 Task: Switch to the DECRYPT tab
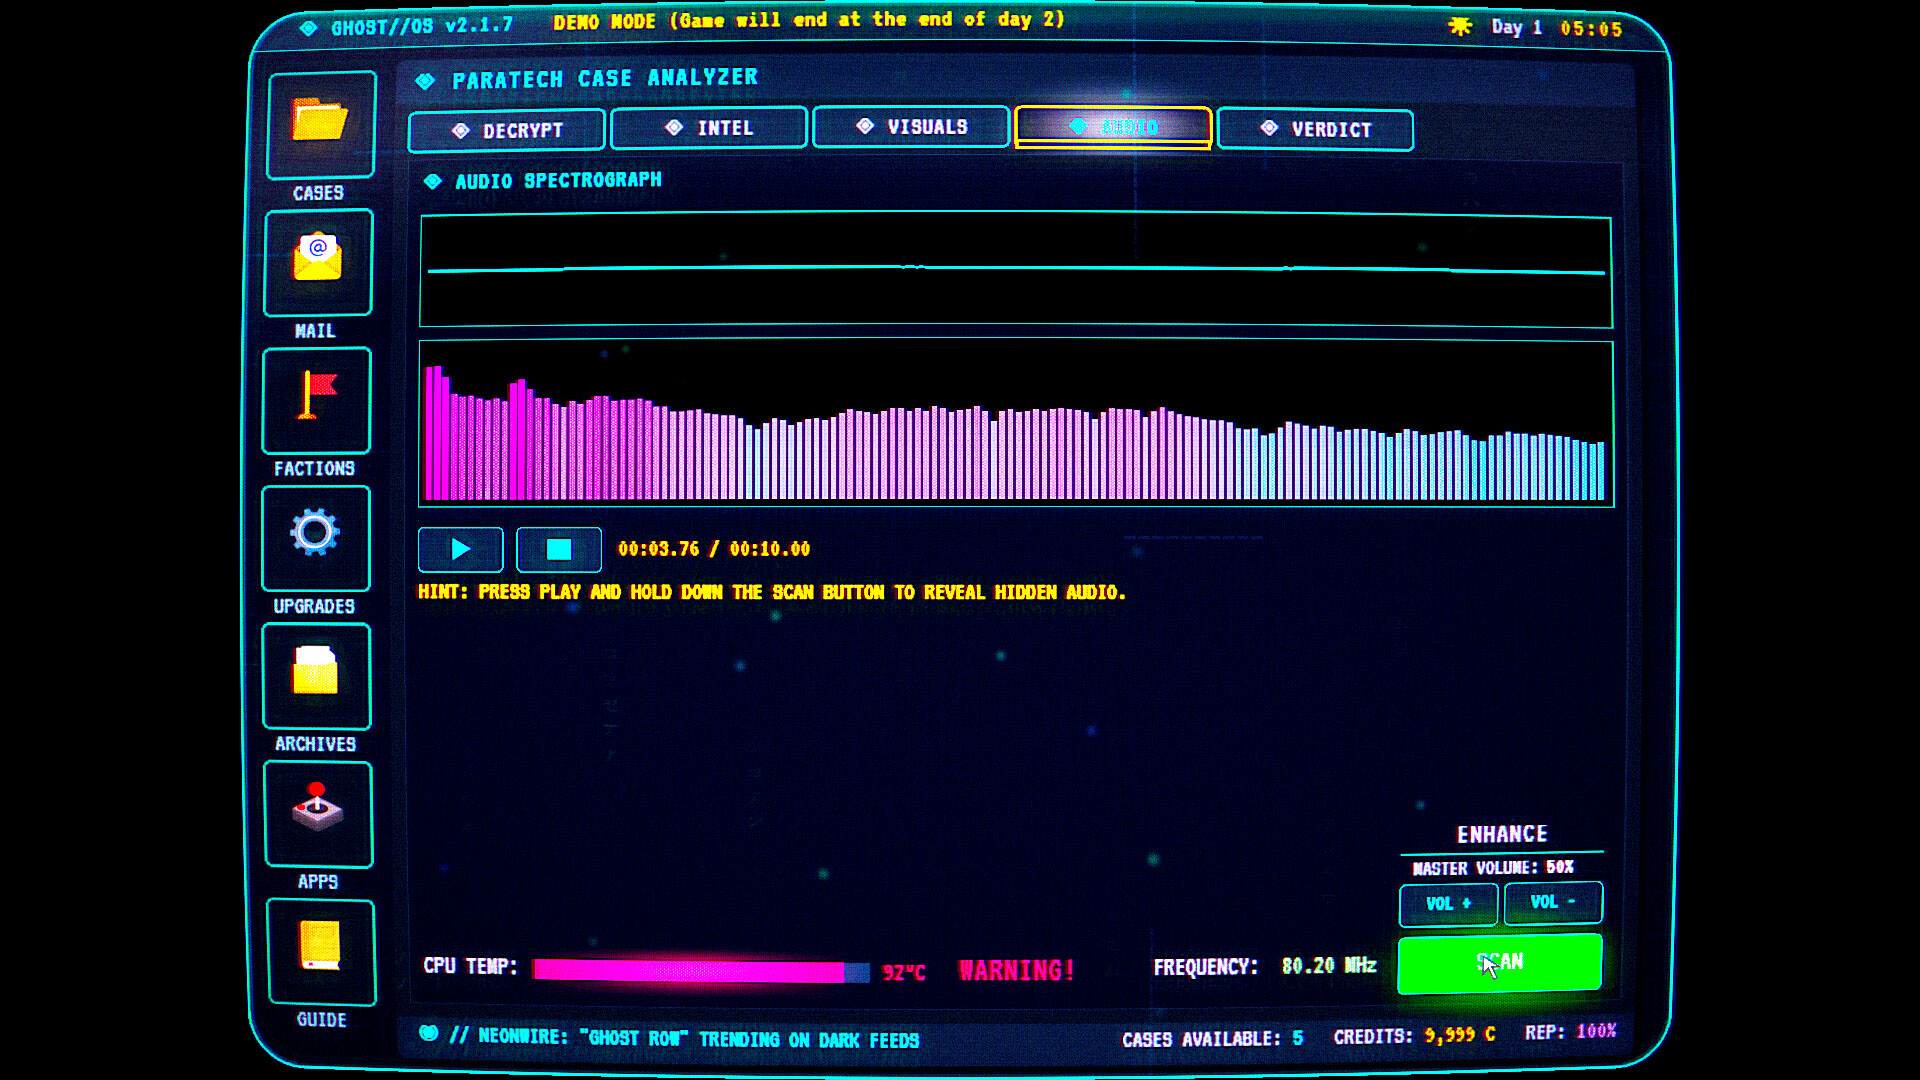point(506,128)
